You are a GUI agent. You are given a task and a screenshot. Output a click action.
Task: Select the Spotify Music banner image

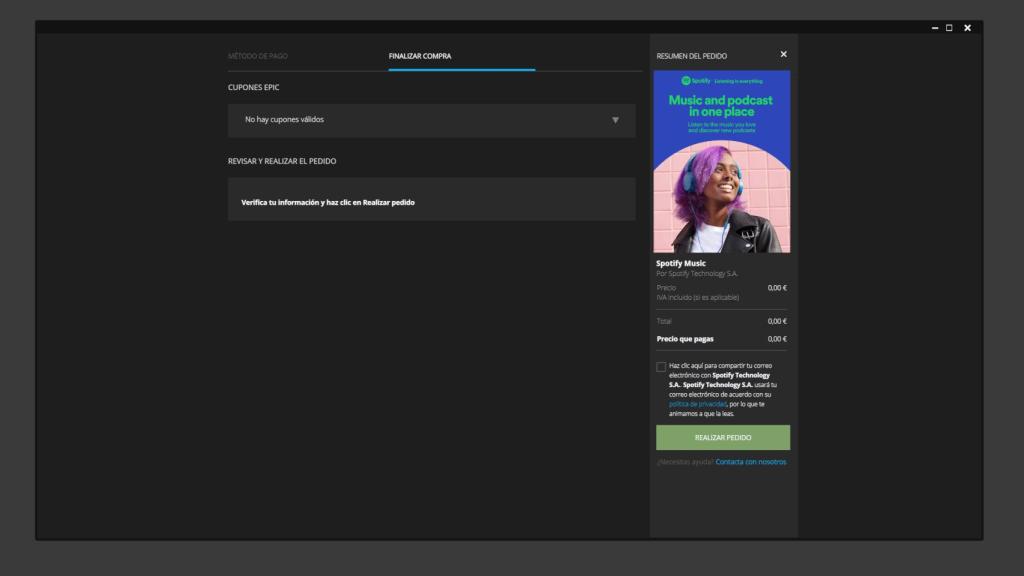(722, 160)
